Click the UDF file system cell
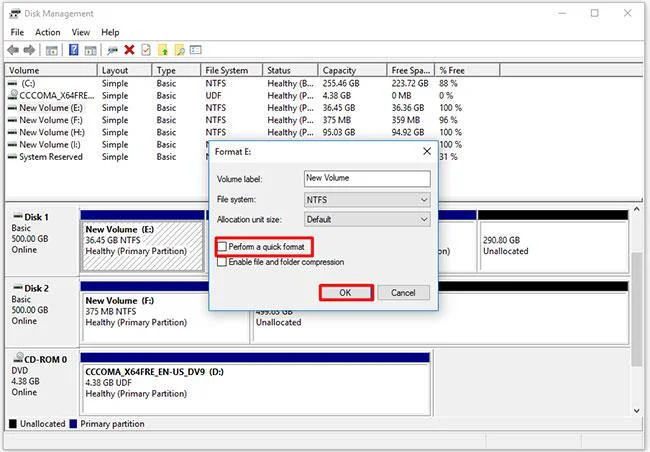Viewport: 650px width, 452px height. pos(214,96)
